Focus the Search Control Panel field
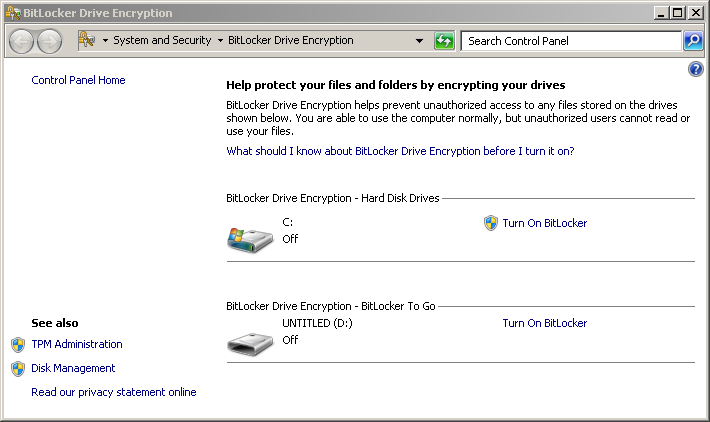The image size is (710, 422). (x=571, y=41)
